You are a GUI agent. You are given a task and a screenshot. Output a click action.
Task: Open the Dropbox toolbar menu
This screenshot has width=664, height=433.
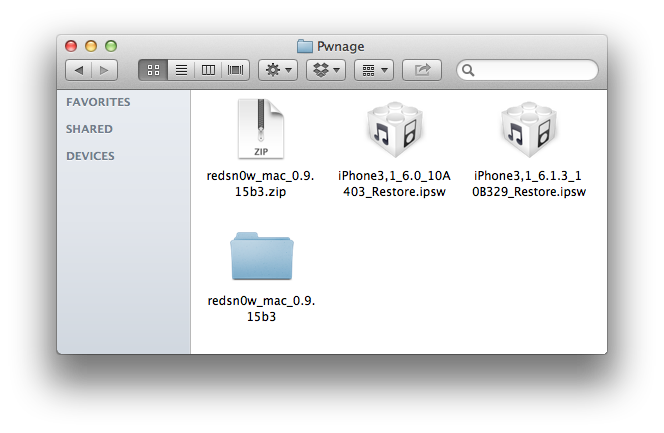point(326,70)
